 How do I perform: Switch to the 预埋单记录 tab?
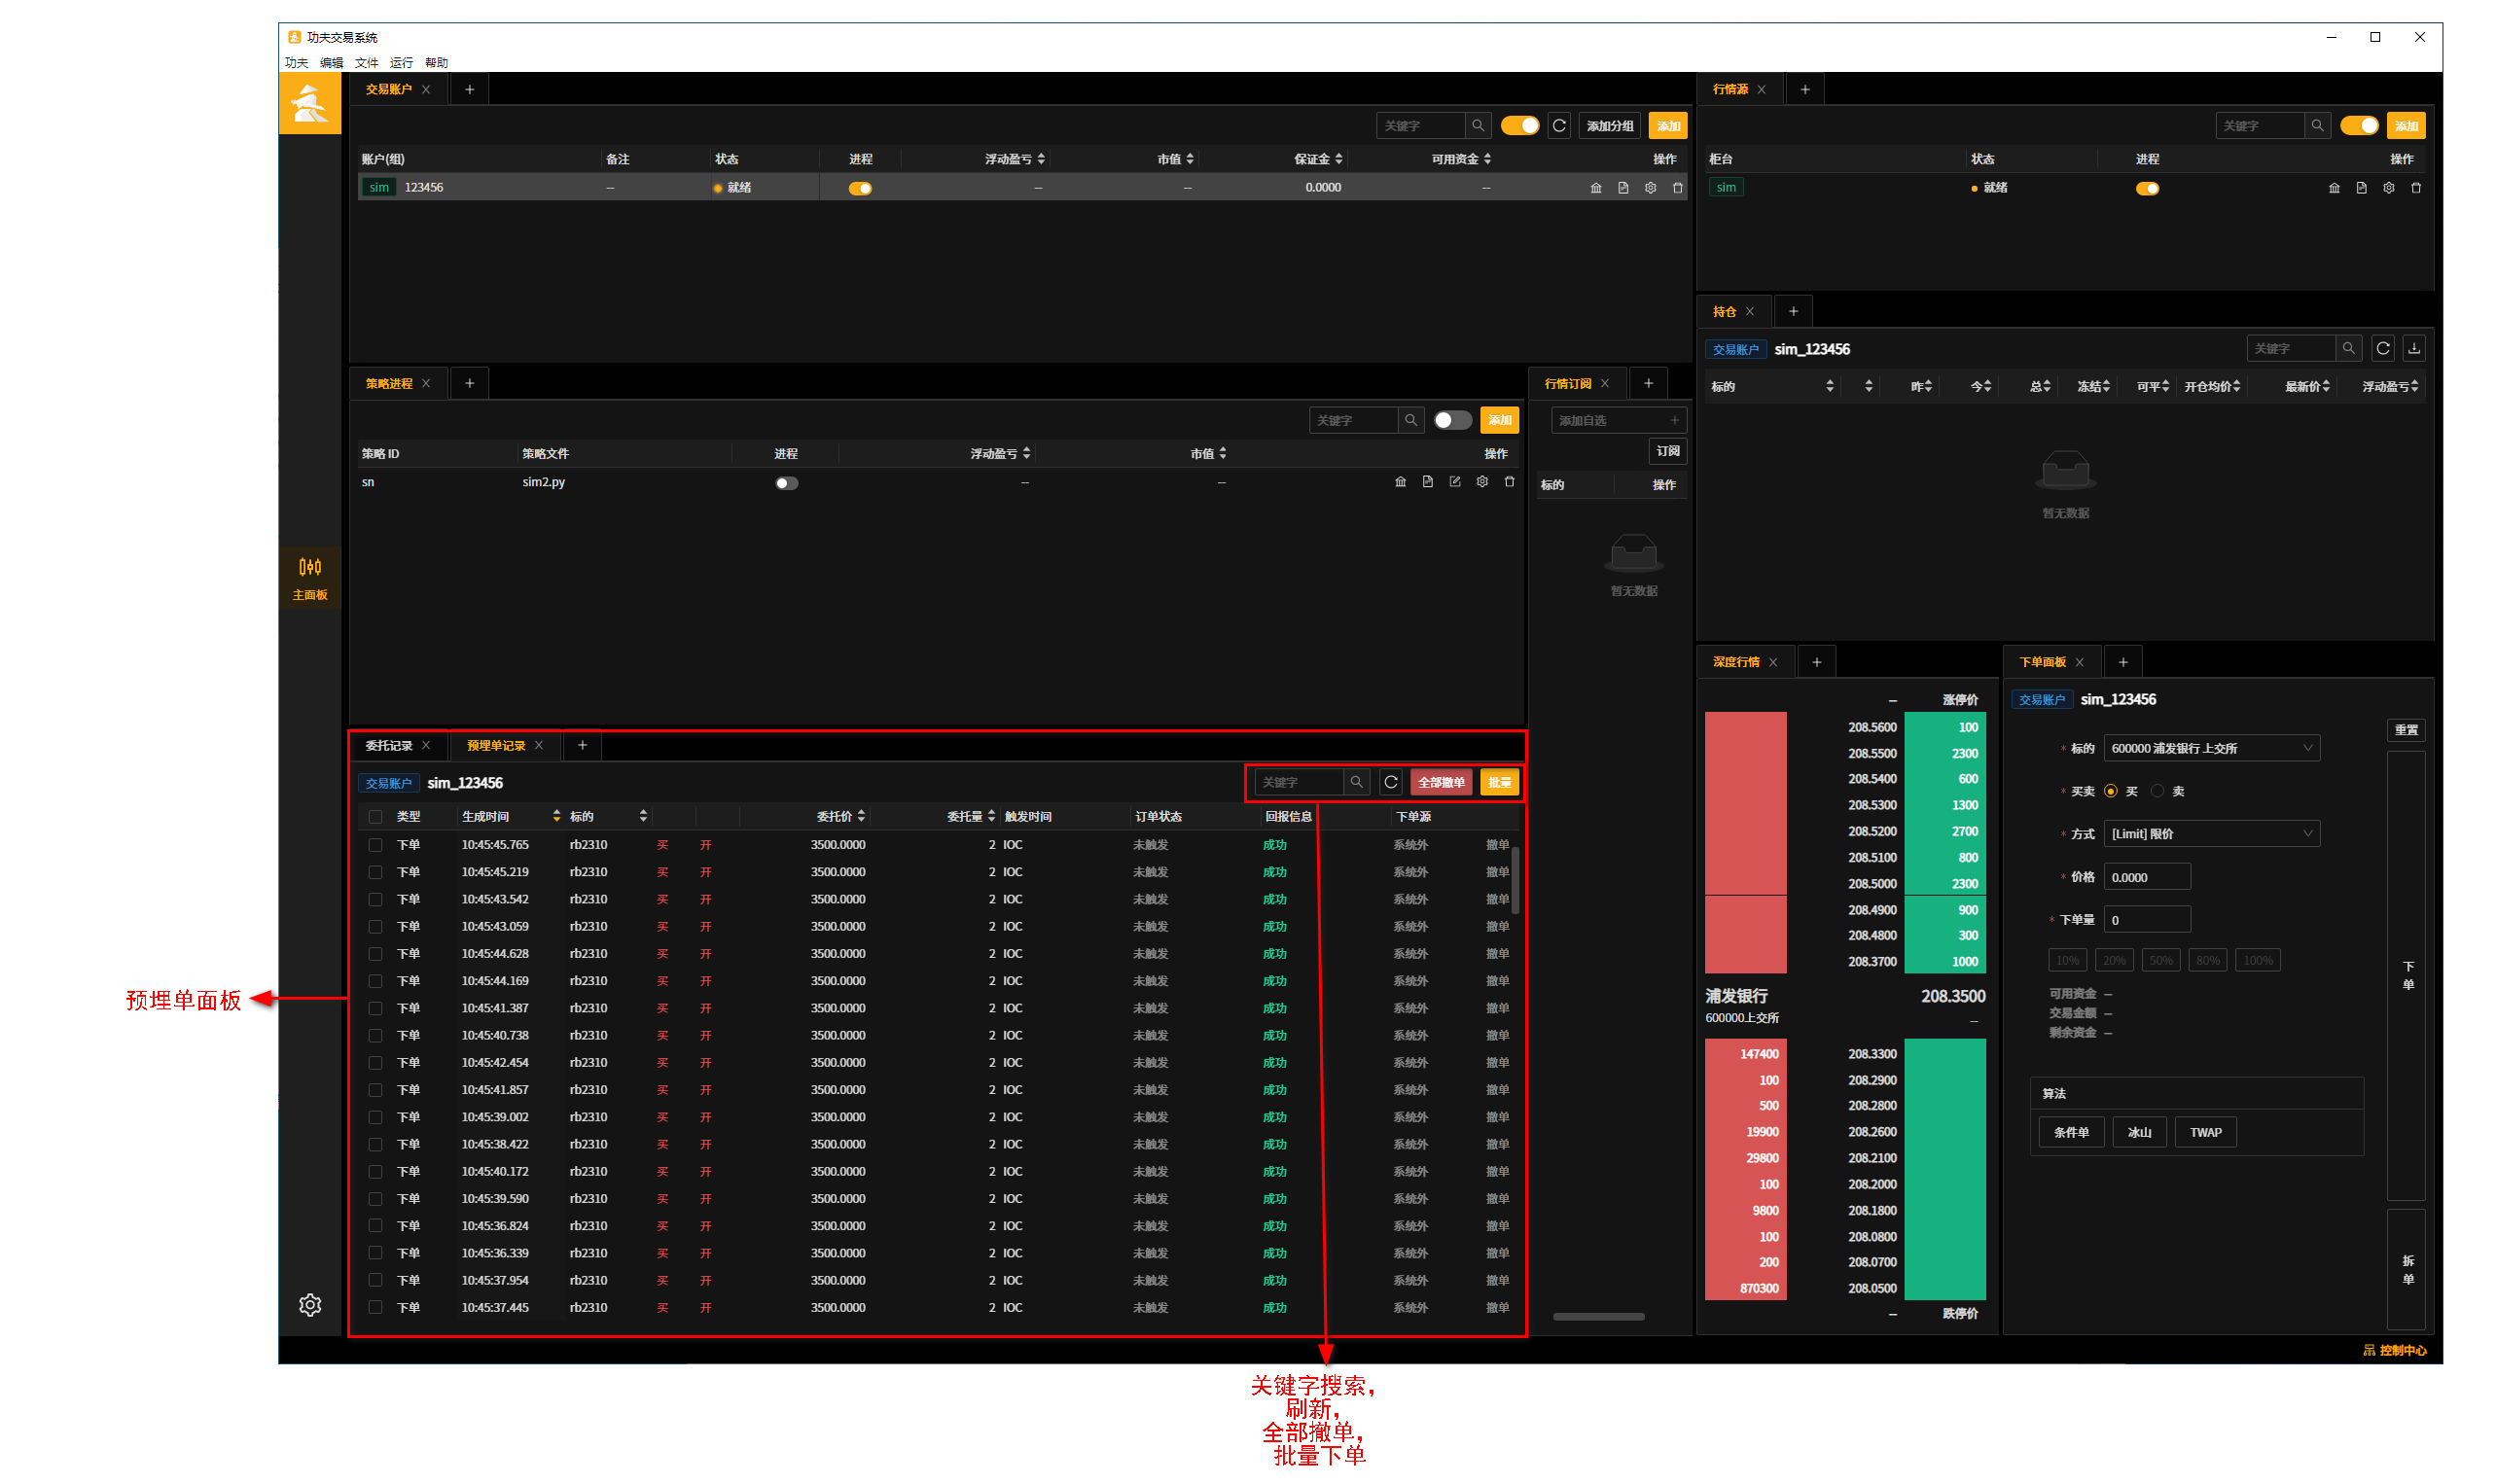(x=496, y=746)
